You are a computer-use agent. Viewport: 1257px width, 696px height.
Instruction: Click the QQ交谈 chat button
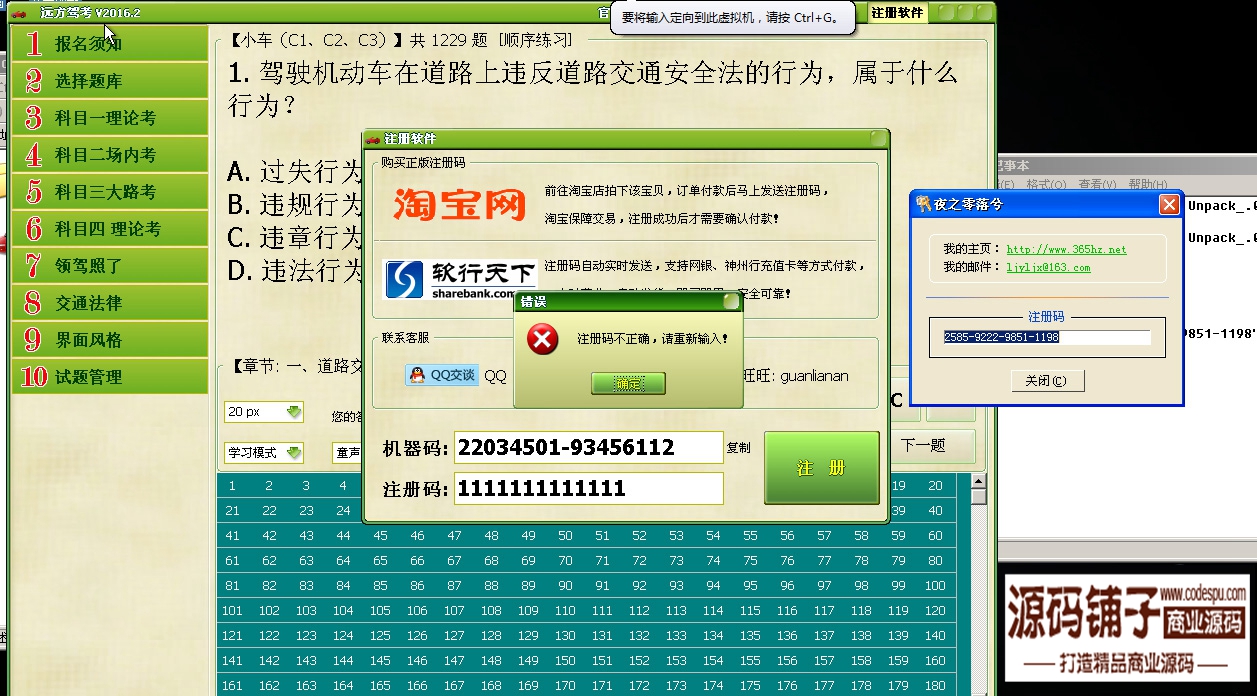pos(442,375)
